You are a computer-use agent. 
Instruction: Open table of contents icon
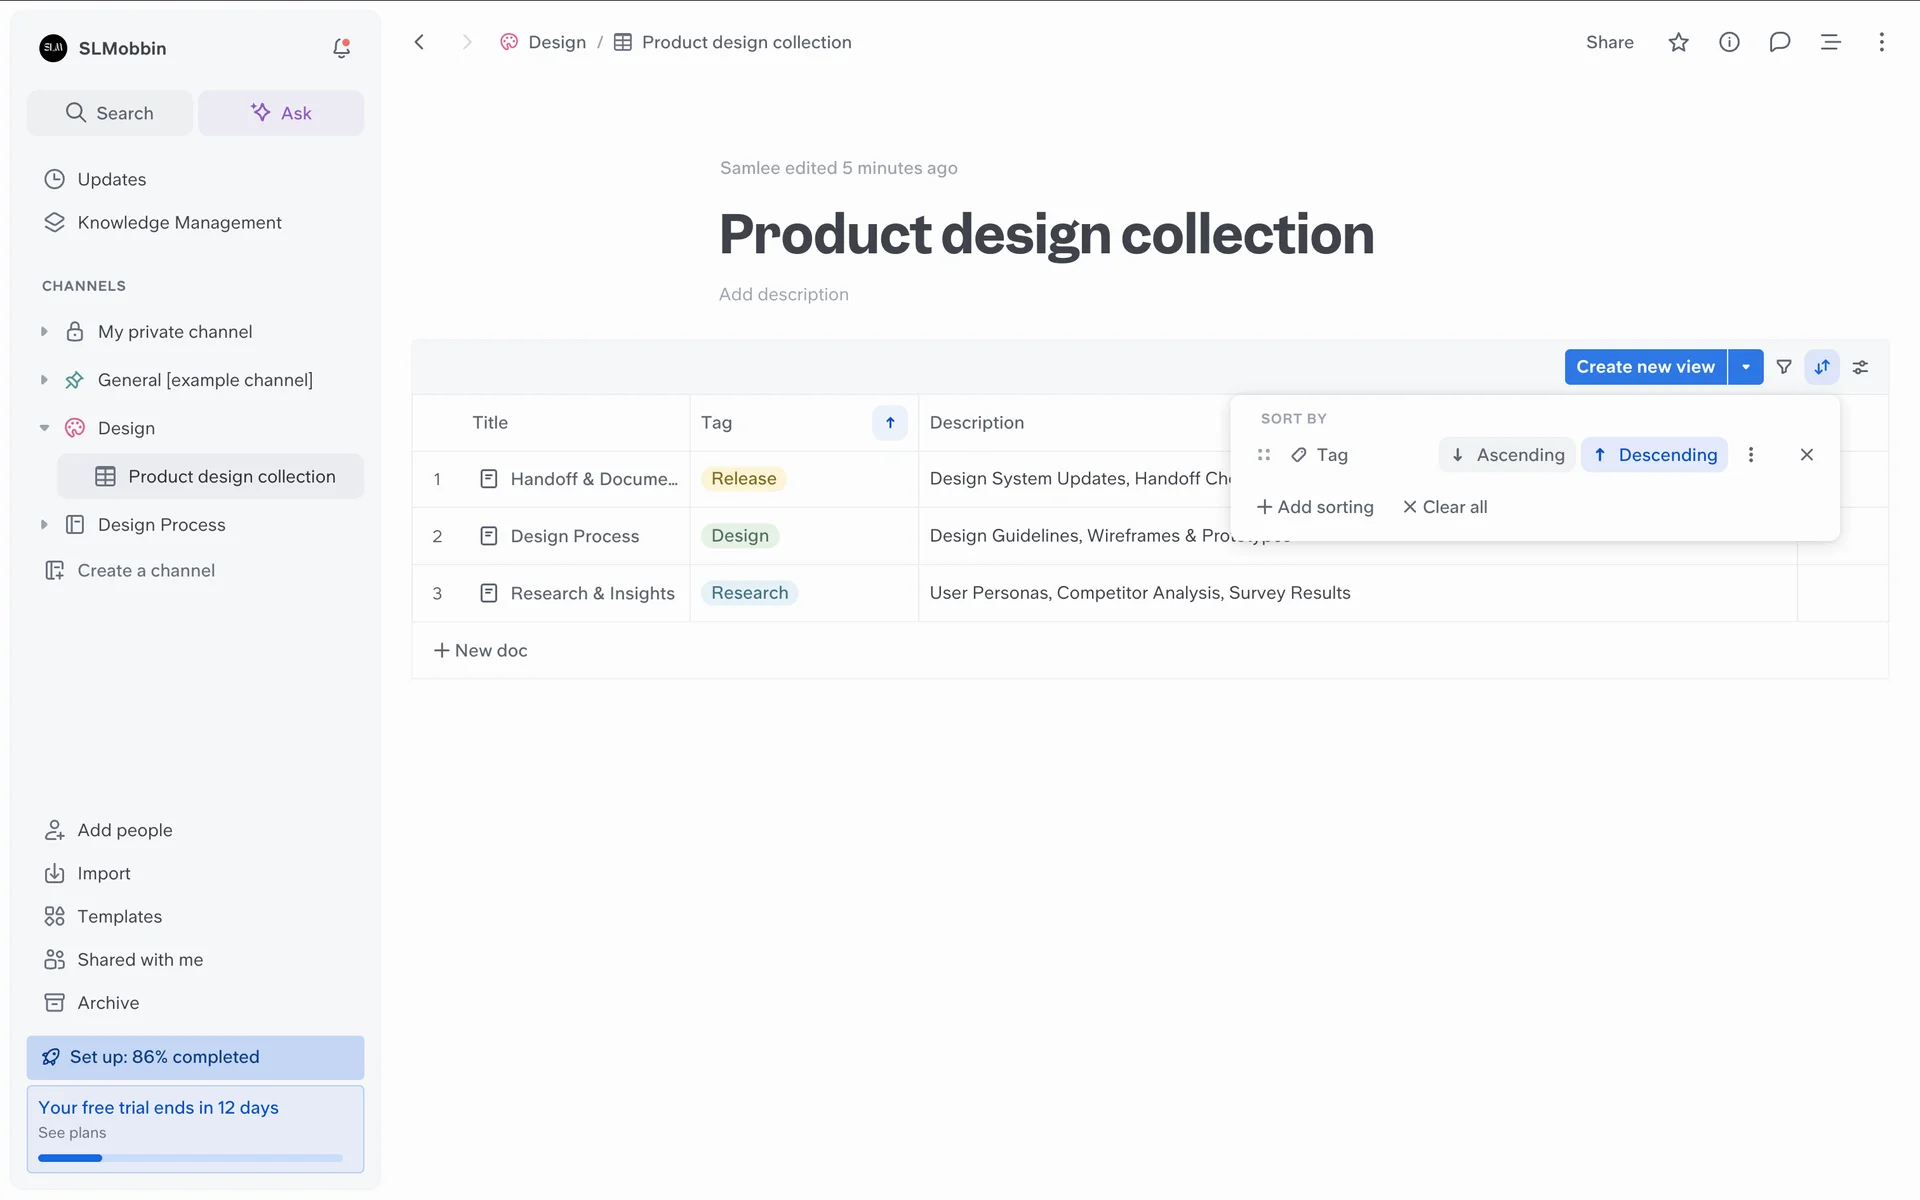click(x=1830, y=42)
